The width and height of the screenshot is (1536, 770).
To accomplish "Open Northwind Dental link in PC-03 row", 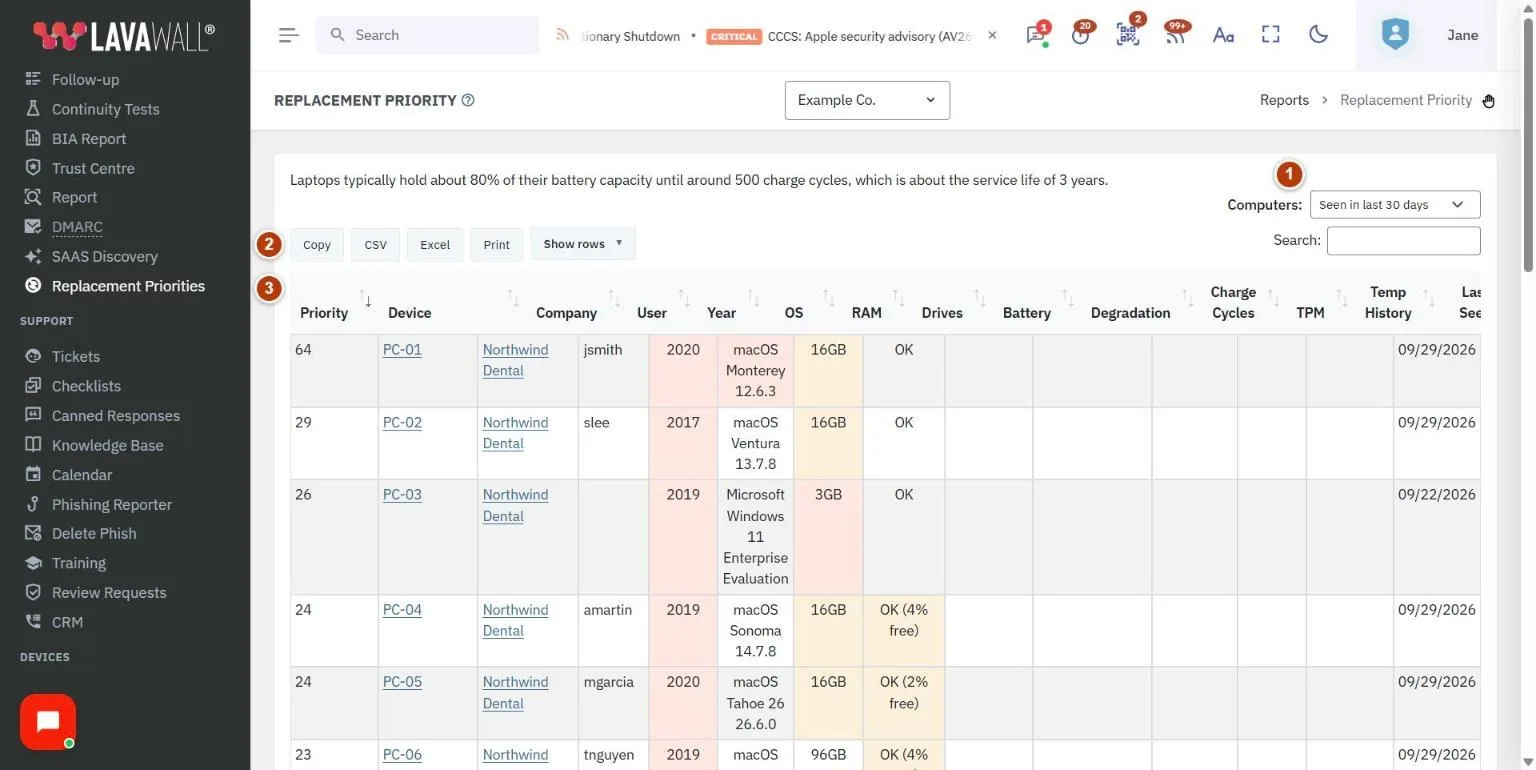I will click(515, 505).
